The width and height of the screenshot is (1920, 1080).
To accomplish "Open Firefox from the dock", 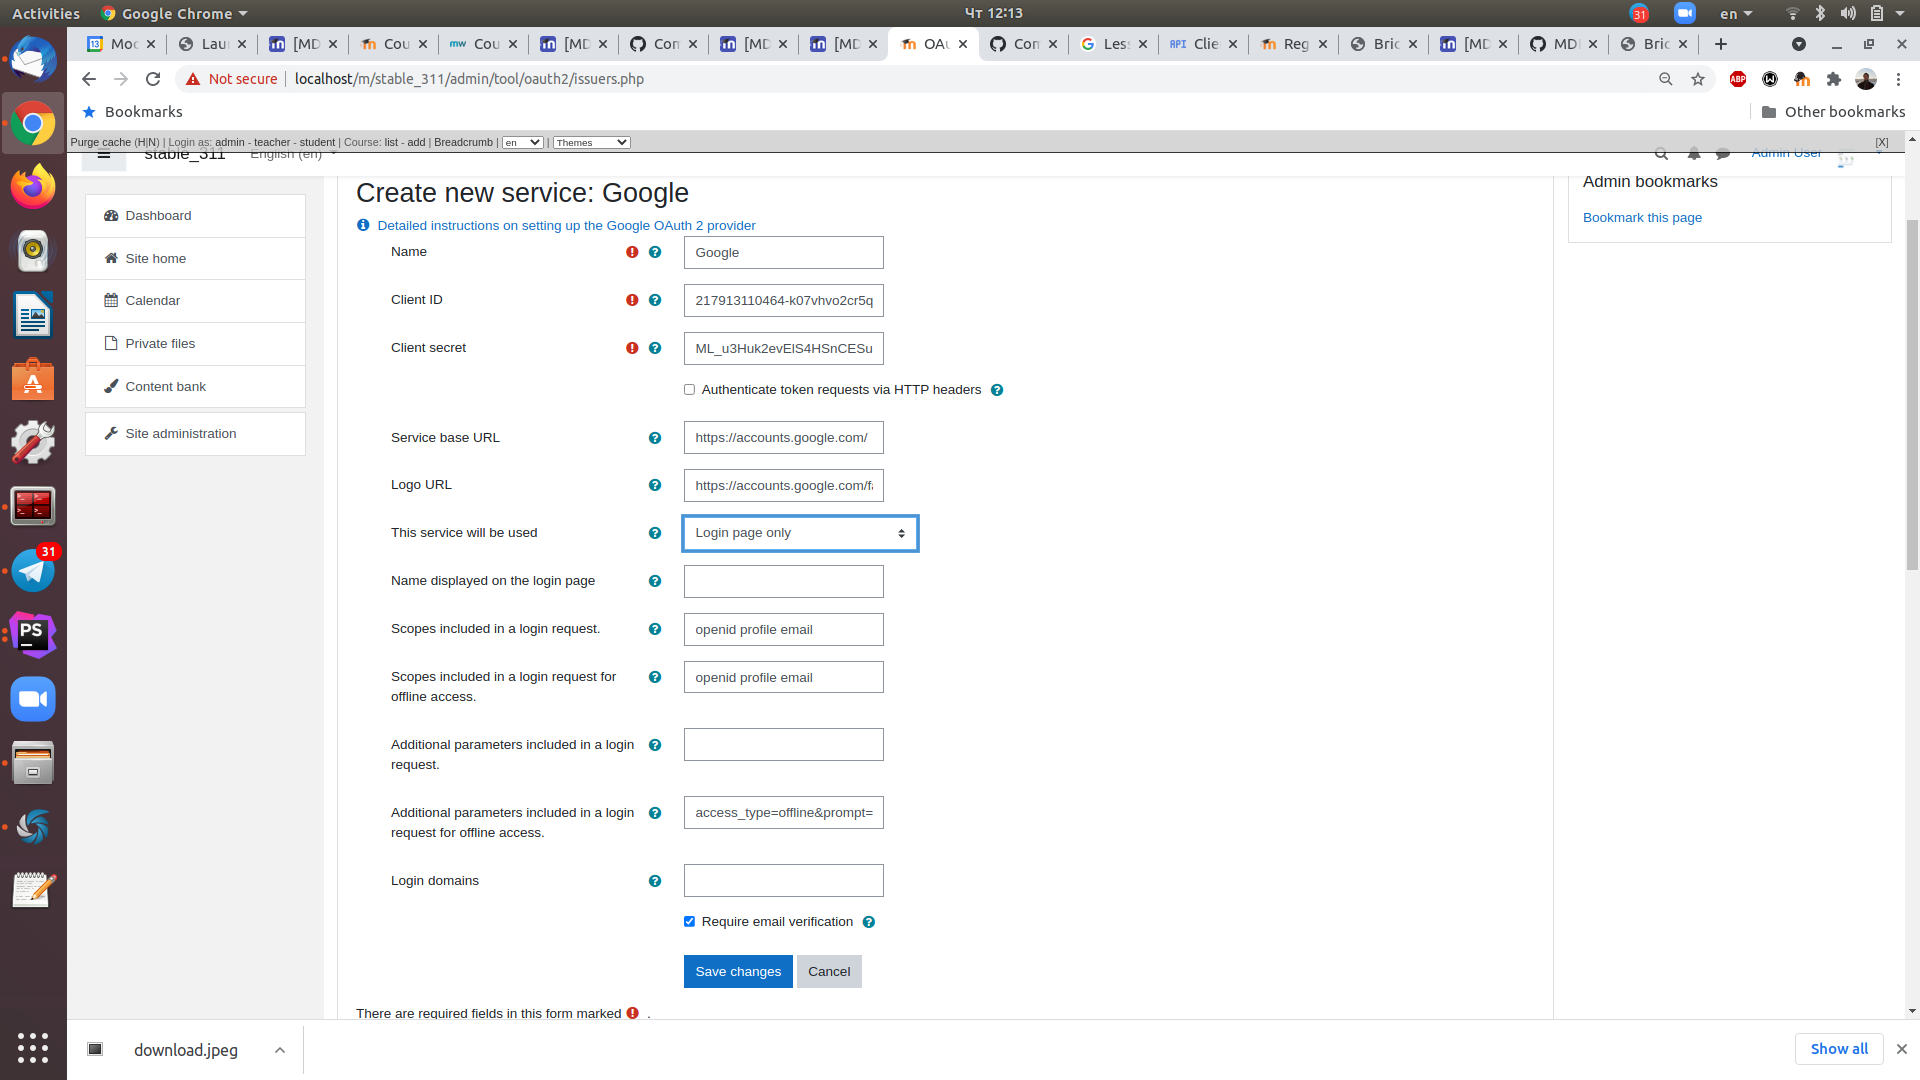I will coord(33,187).
